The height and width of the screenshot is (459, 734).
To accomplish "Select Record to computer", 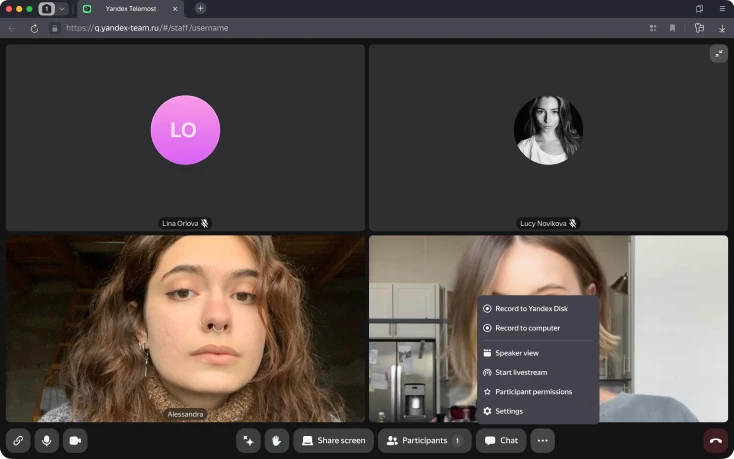I will point(538,328).
